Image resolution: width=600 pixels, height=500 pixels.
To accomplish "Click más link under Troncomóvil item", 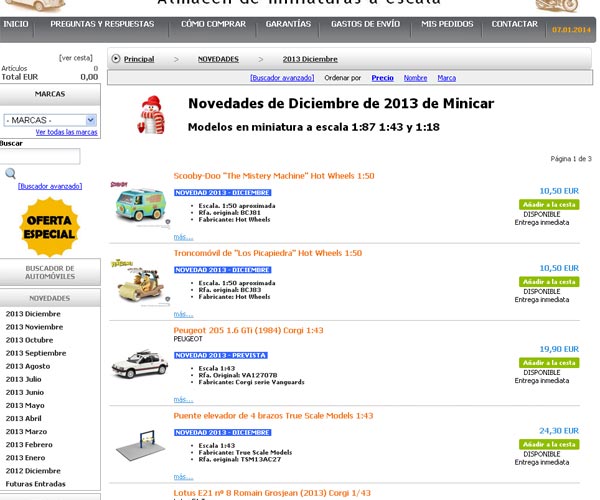I will coord(183,314).
